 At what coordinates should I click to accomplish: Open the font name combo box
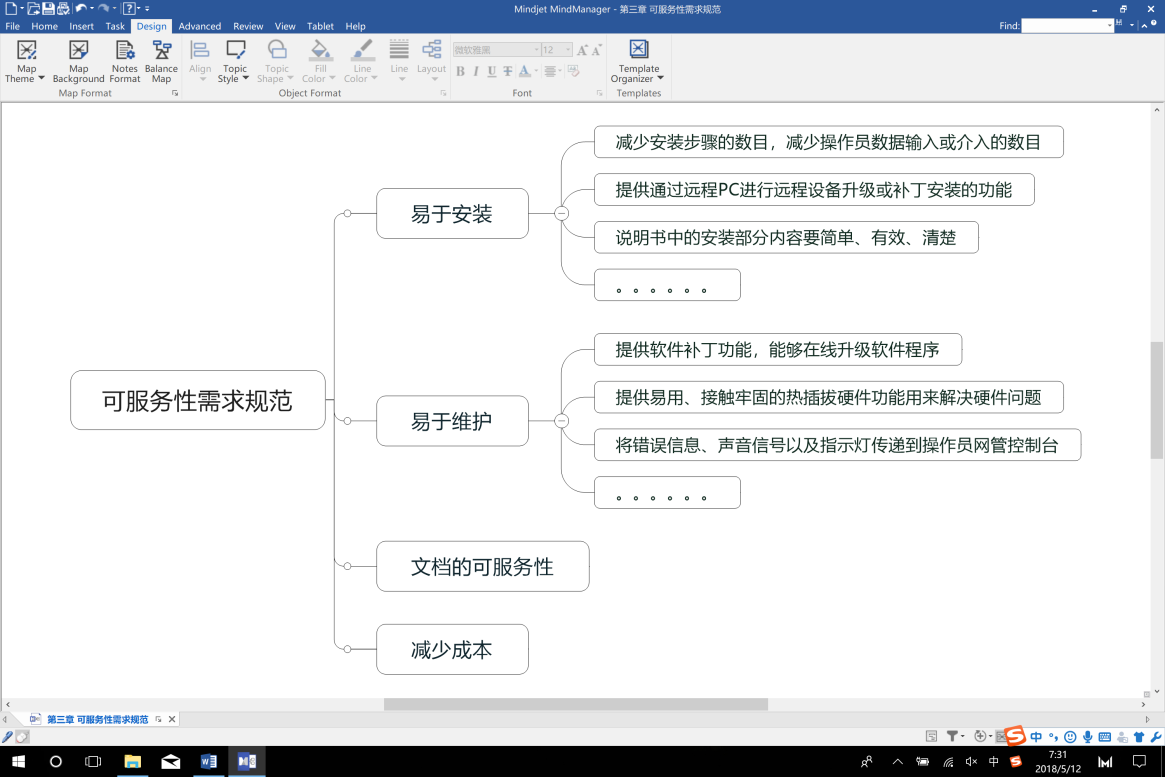[496, 49]
